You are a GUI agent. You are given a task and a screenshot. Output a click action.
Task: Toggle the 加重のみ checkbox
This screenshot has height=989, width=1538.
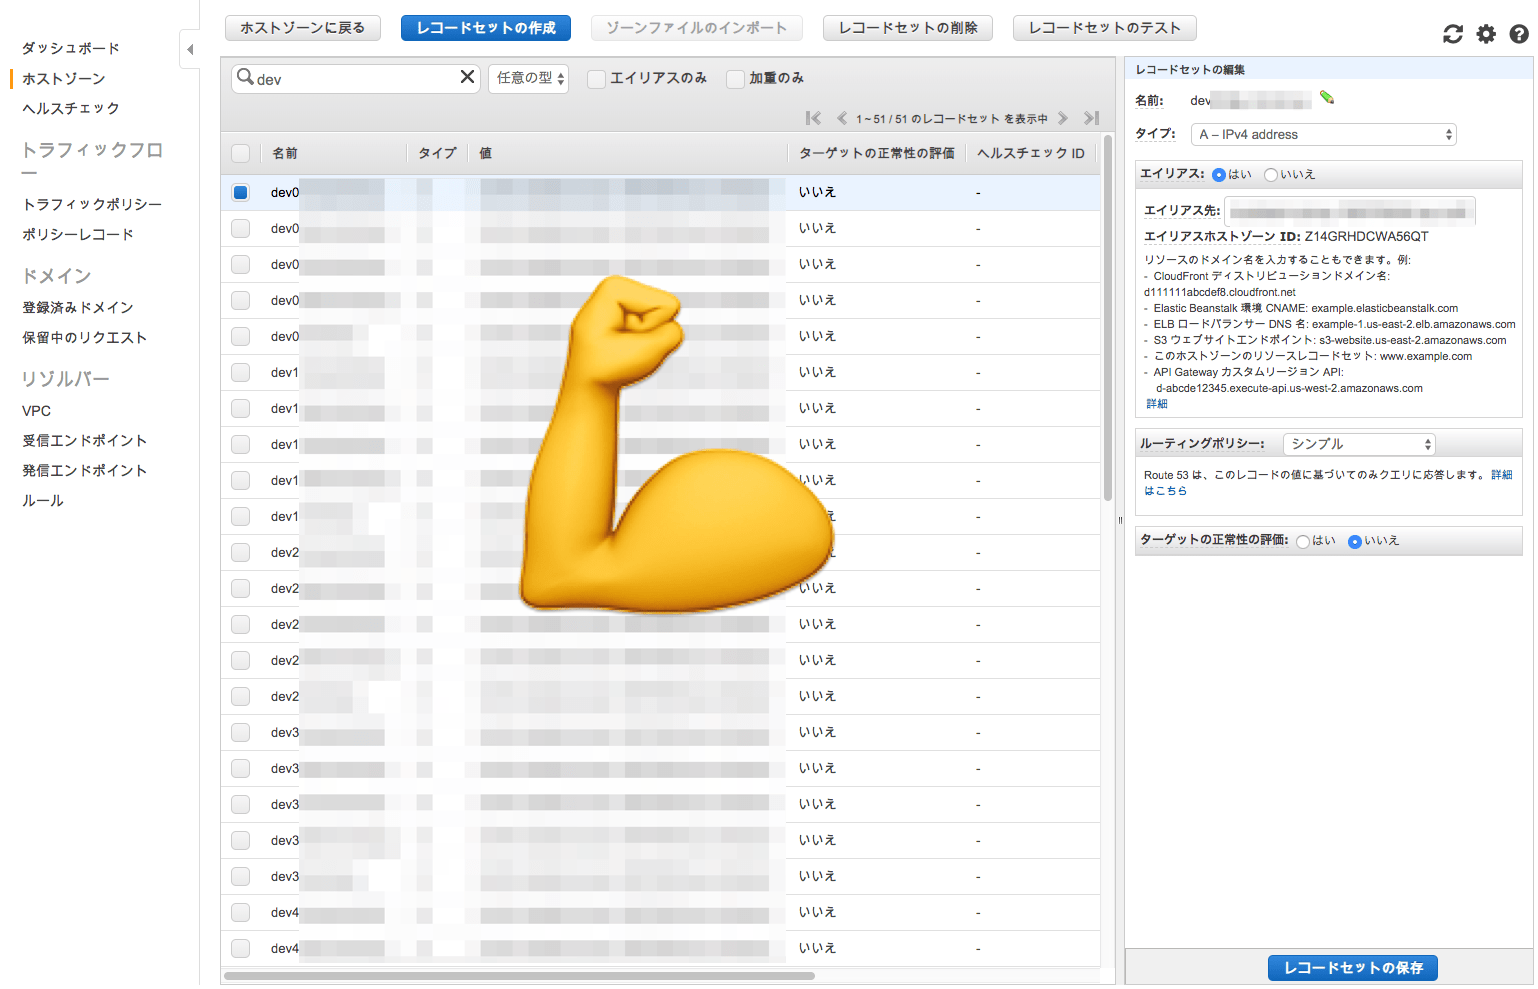[735, 79]
